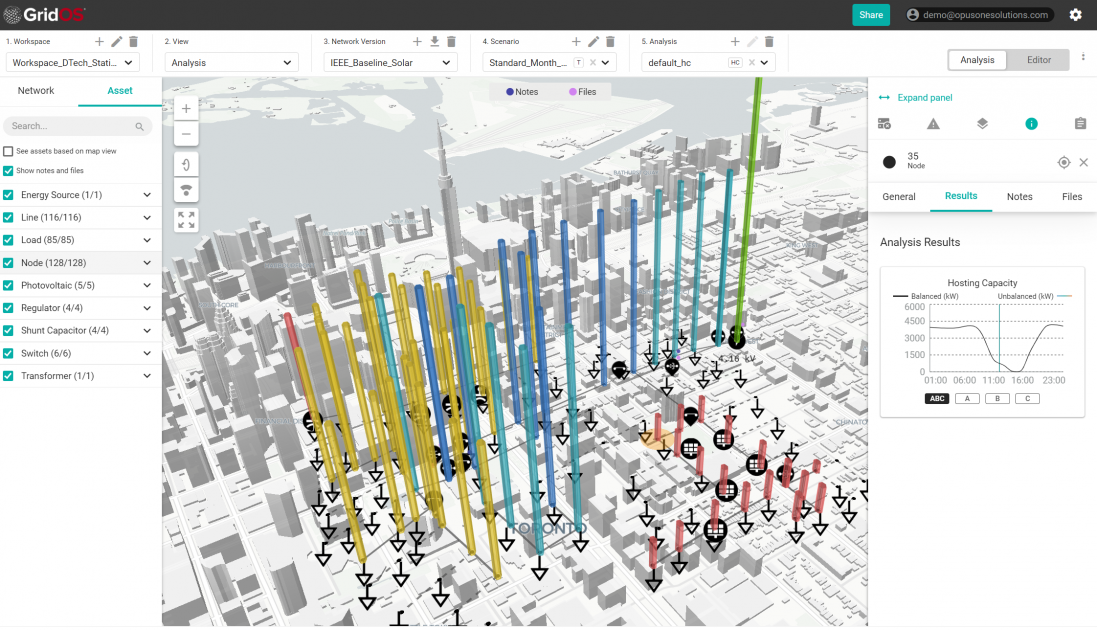Open the Notes tab for Node 35

pos(1019,196)
